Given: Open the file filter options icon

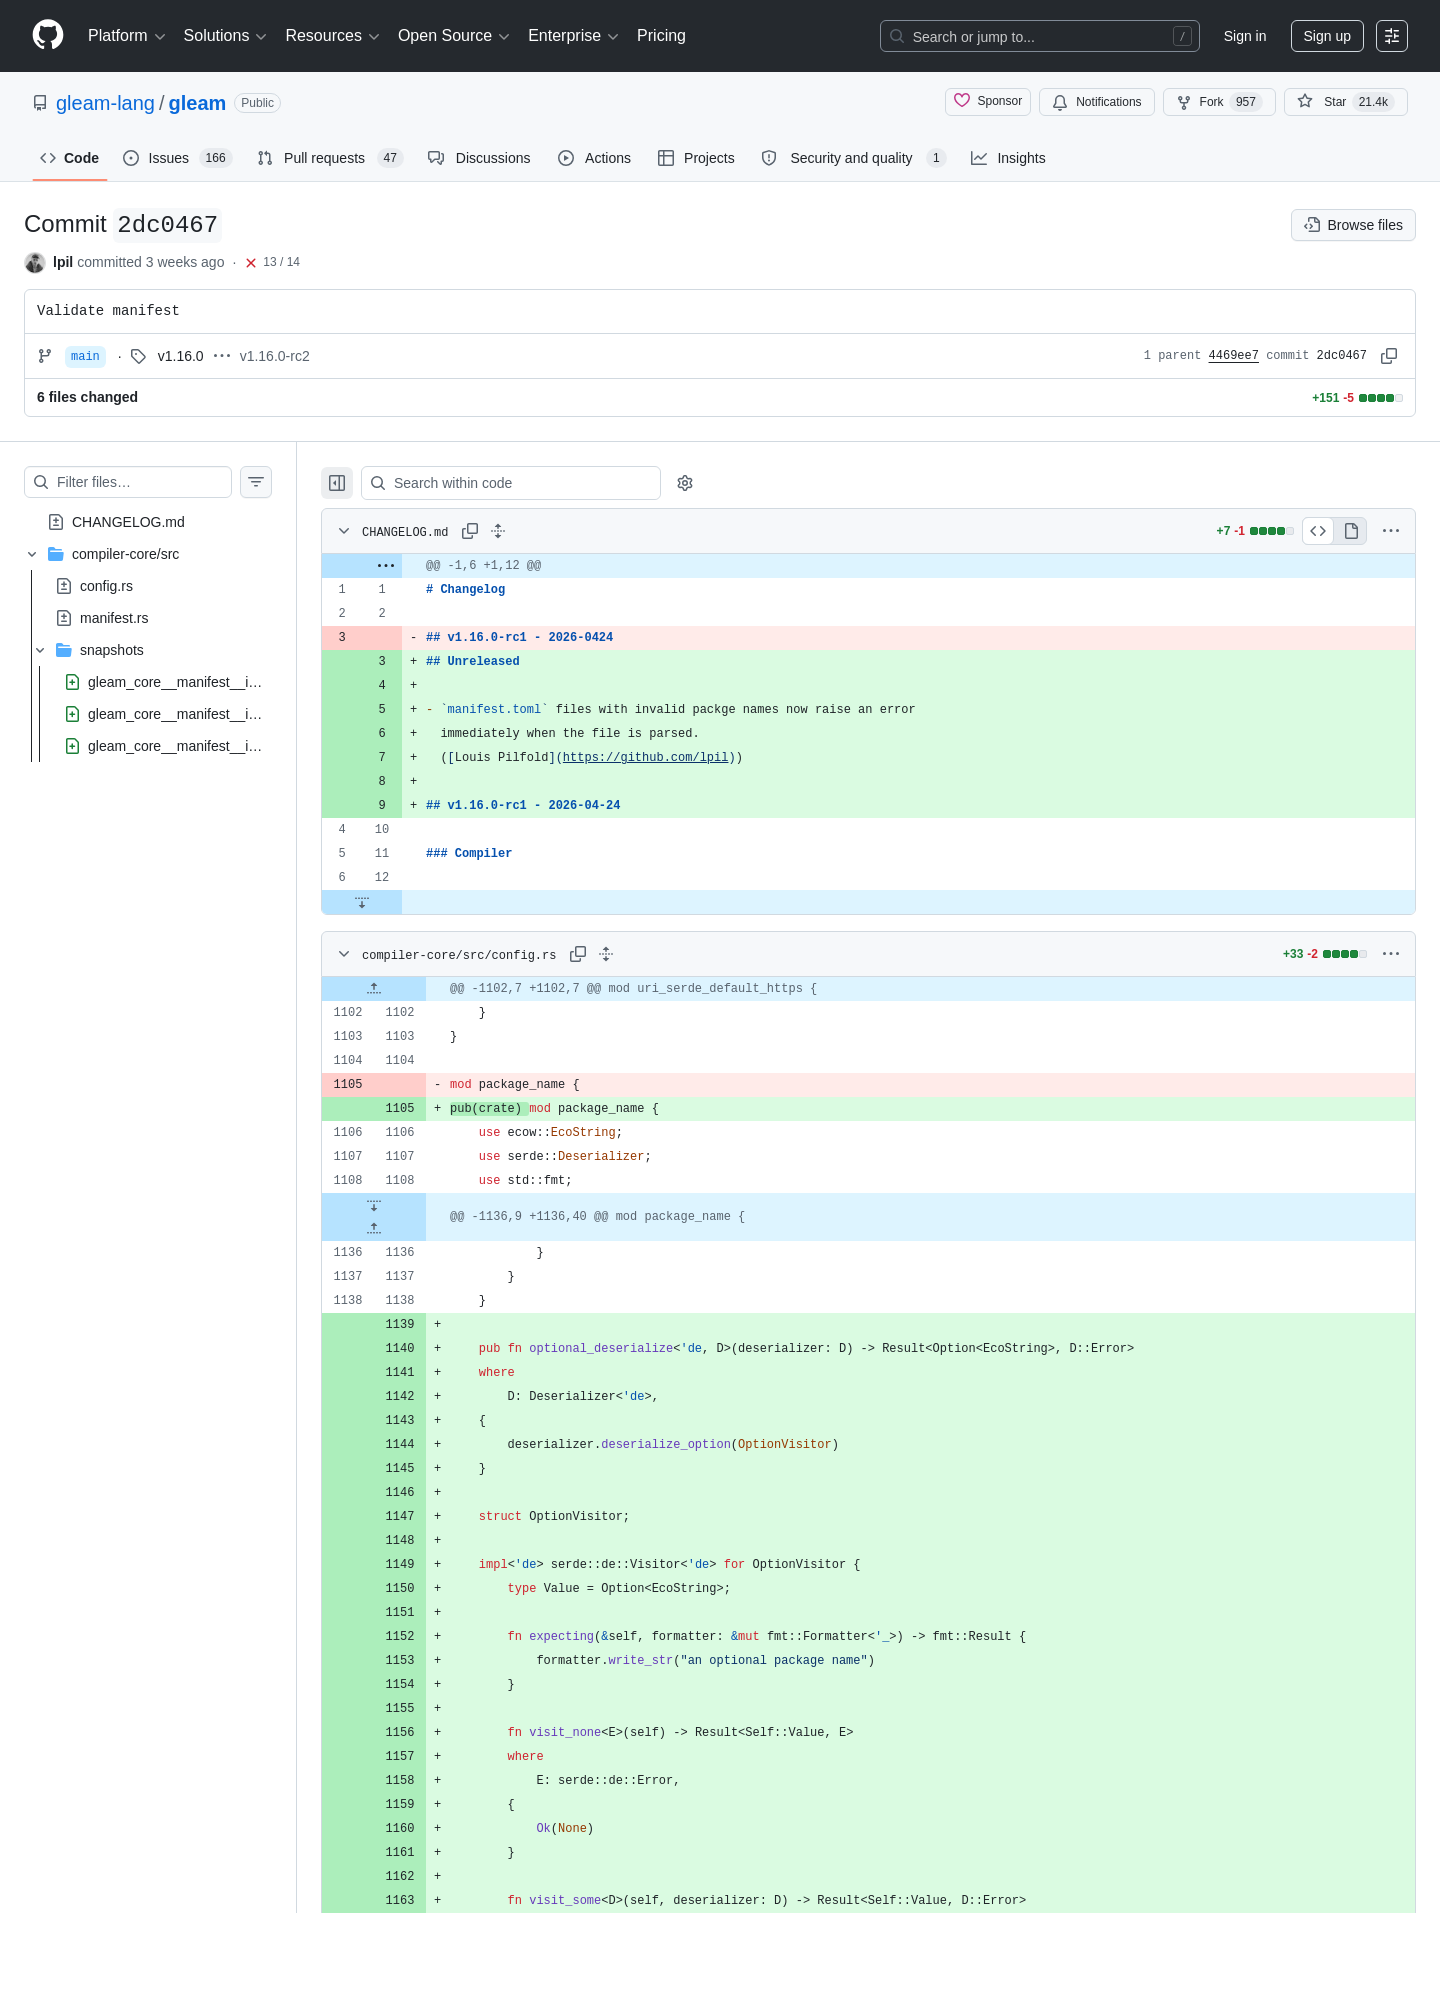Looking at the screenshot, I should click(x=256, y=482).
